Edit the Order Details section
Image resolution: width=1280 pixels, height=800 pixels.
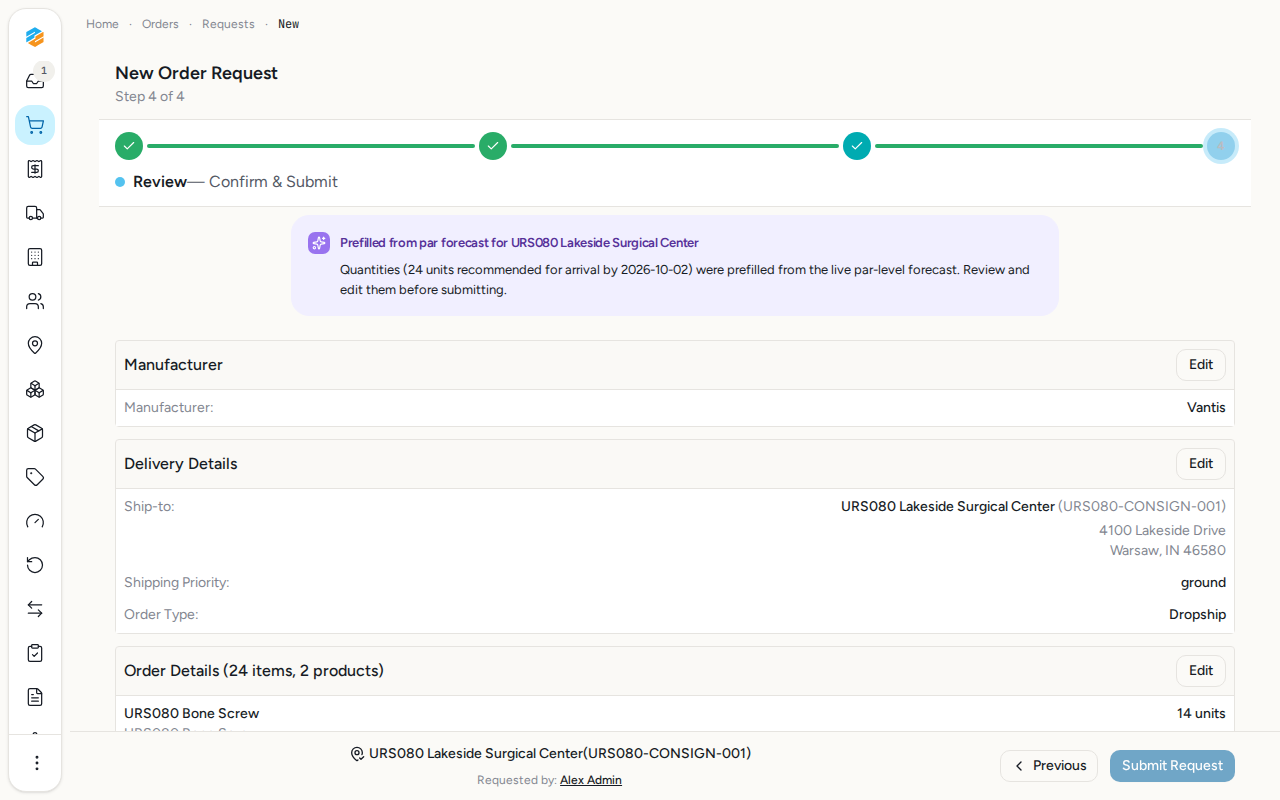coord(1201,671)
